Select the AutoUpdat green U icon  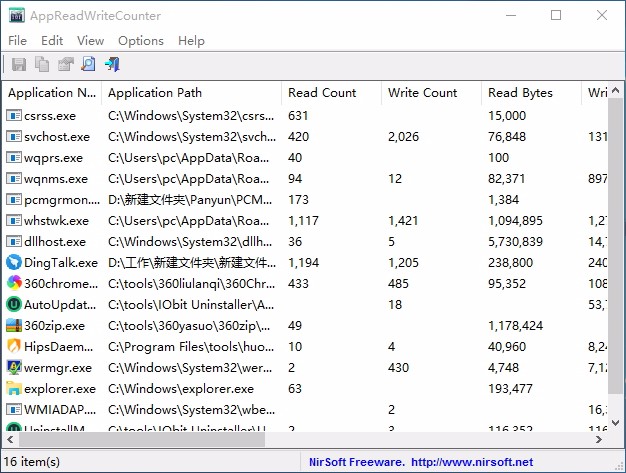tap(14, 305)
